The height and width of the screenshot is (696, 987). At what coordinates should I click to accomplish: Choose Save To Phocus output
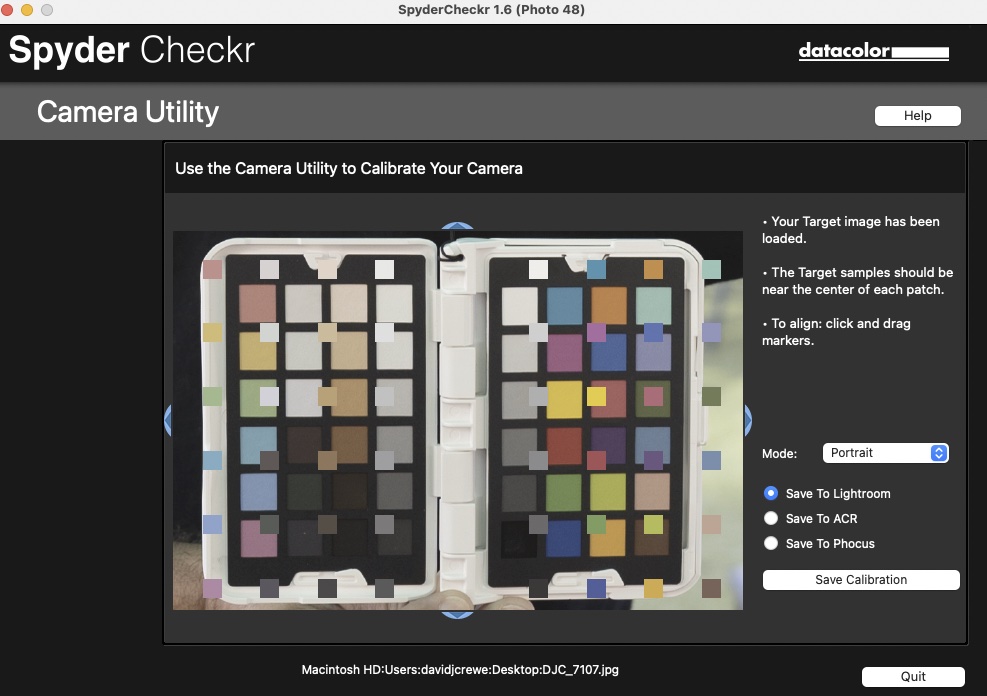771,543
